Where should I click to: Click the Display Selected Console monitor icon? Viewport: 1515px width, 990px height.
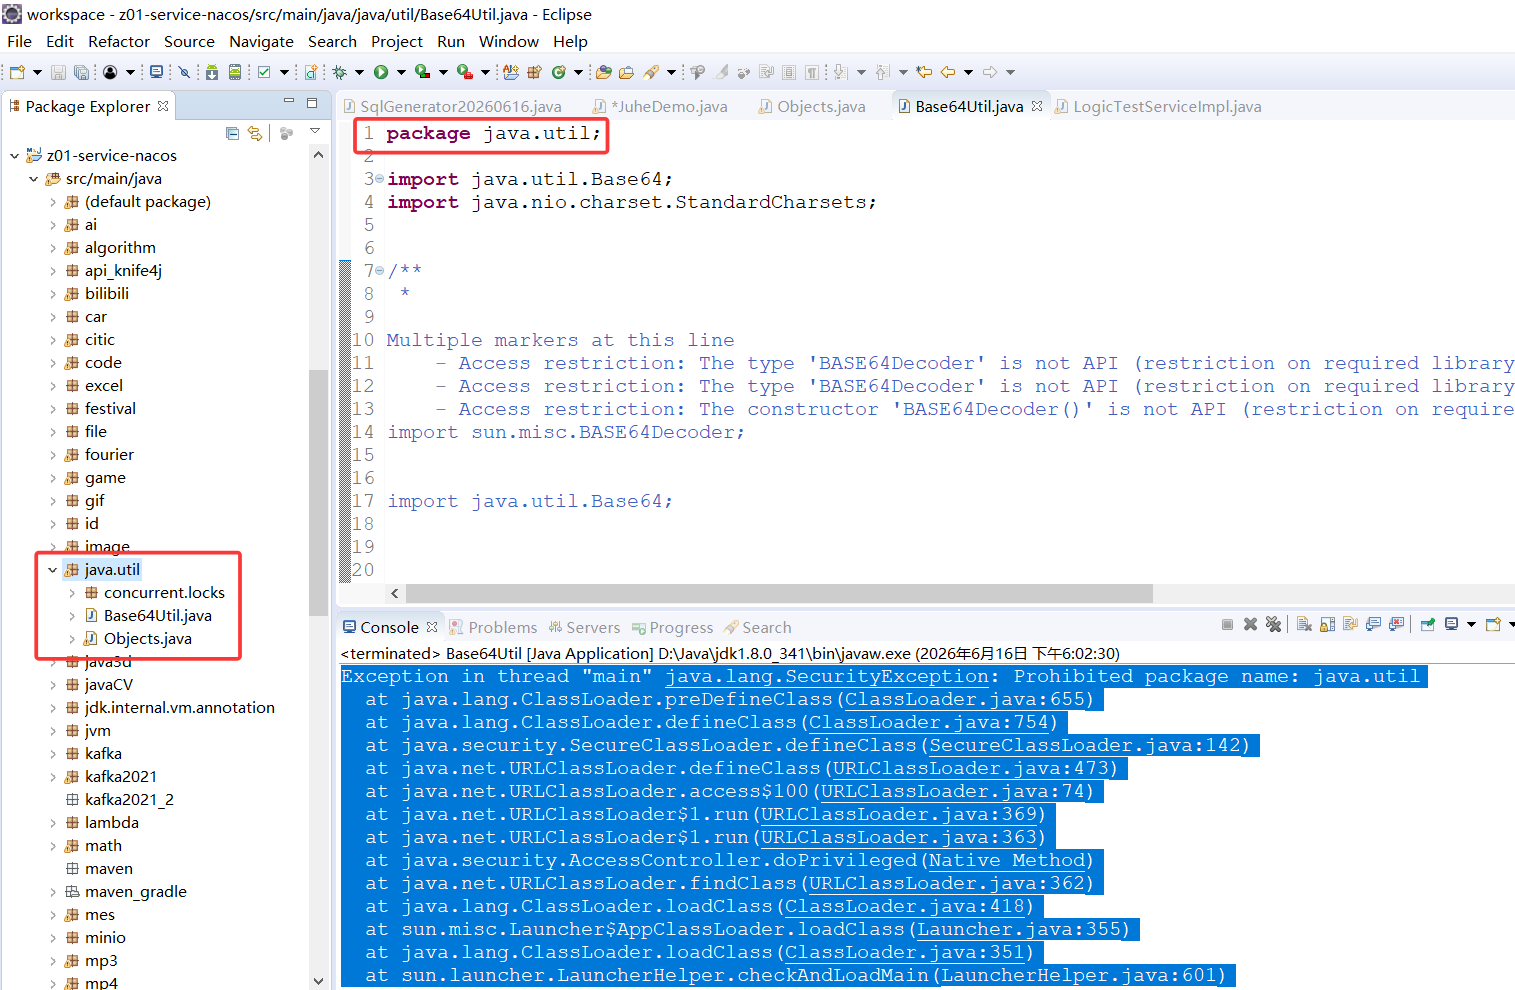click(1451, 624)
